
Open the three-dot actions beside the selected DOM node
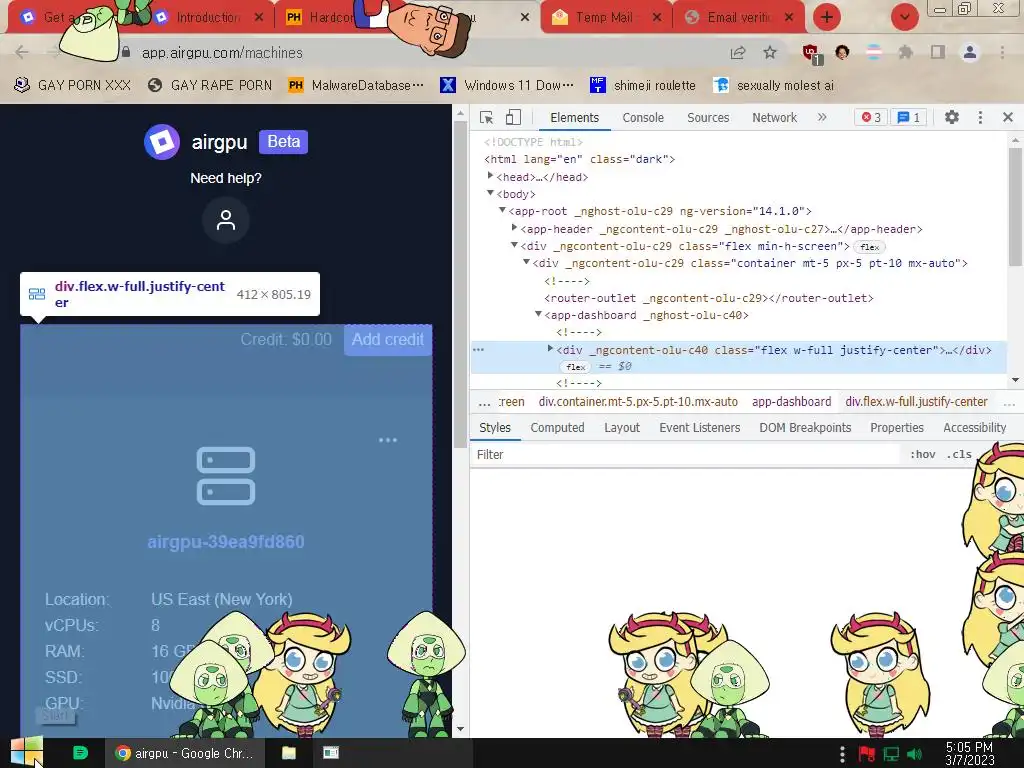pyautogui.click(x=479, y=349)
